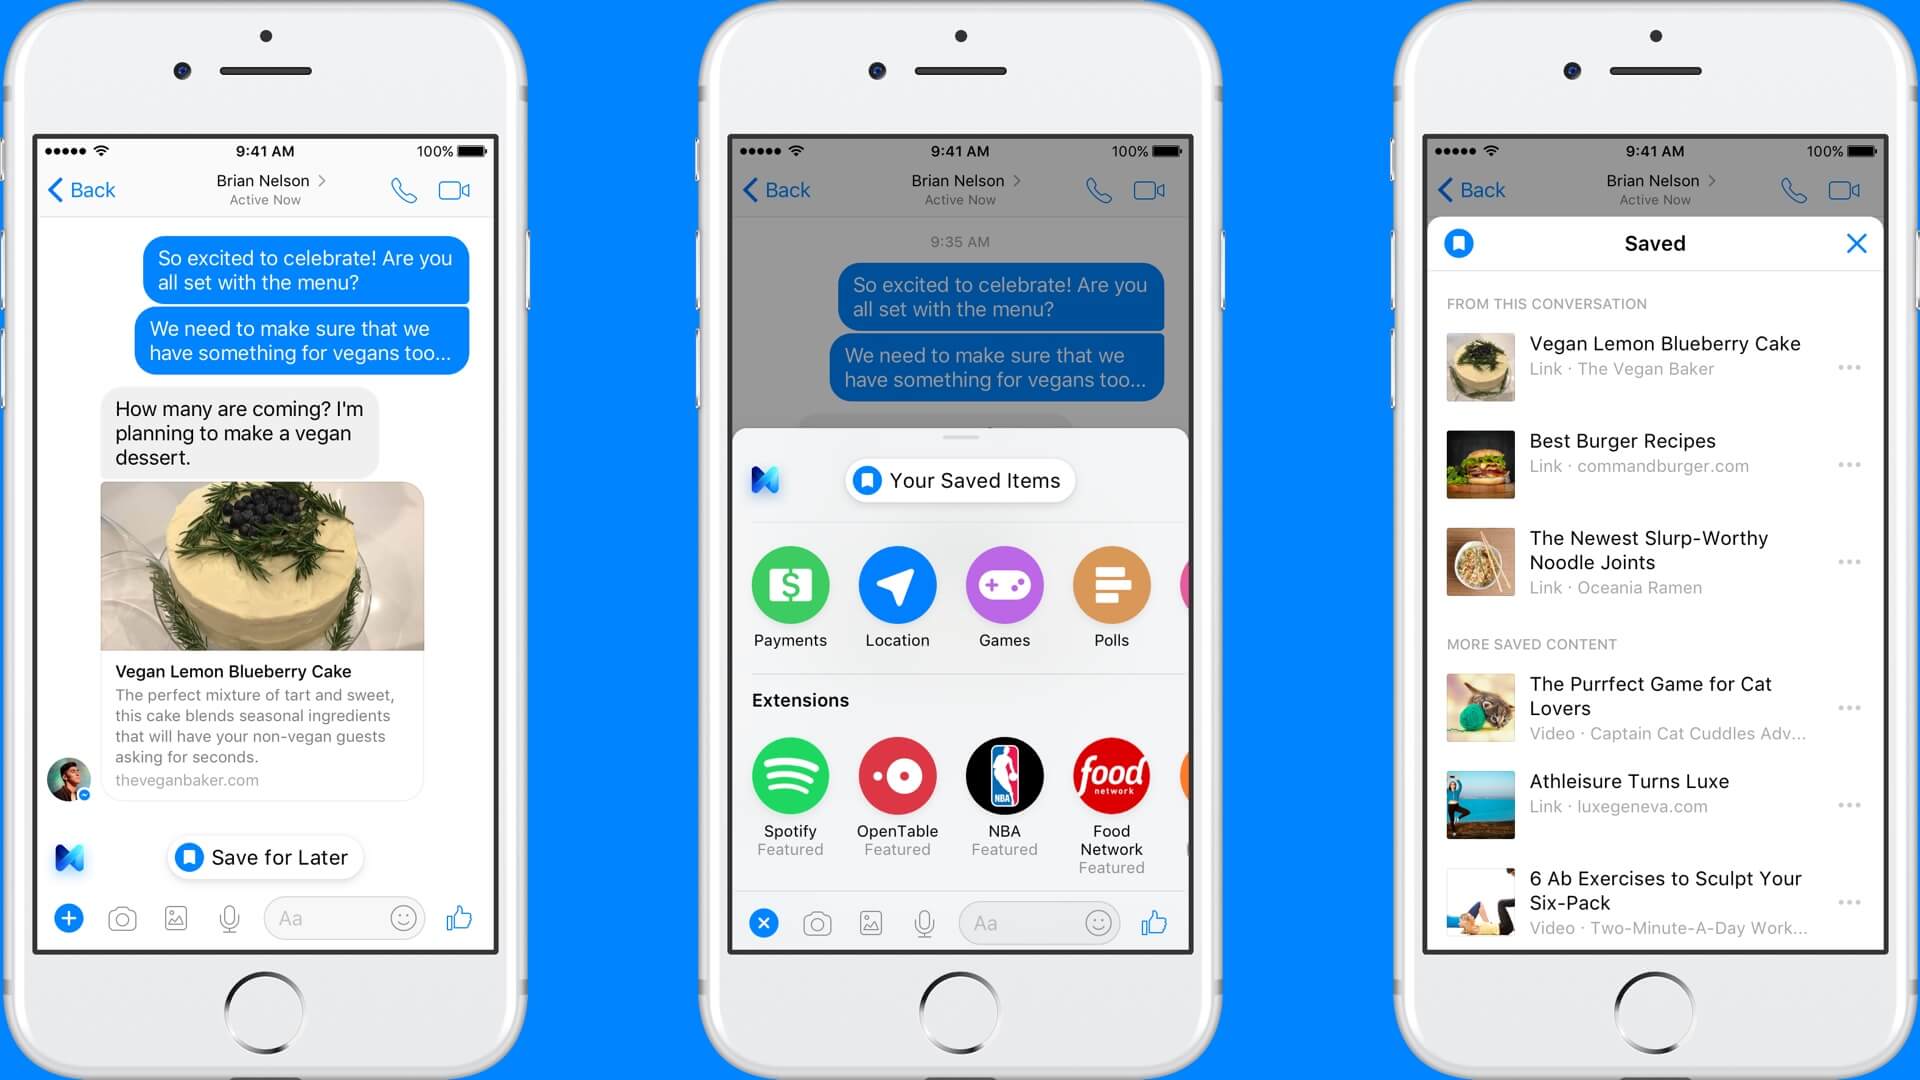Viewport: 1920px width, 1080px height.
Task: Click the Payments icon in extensions menu
Action: tap(789, 585)
